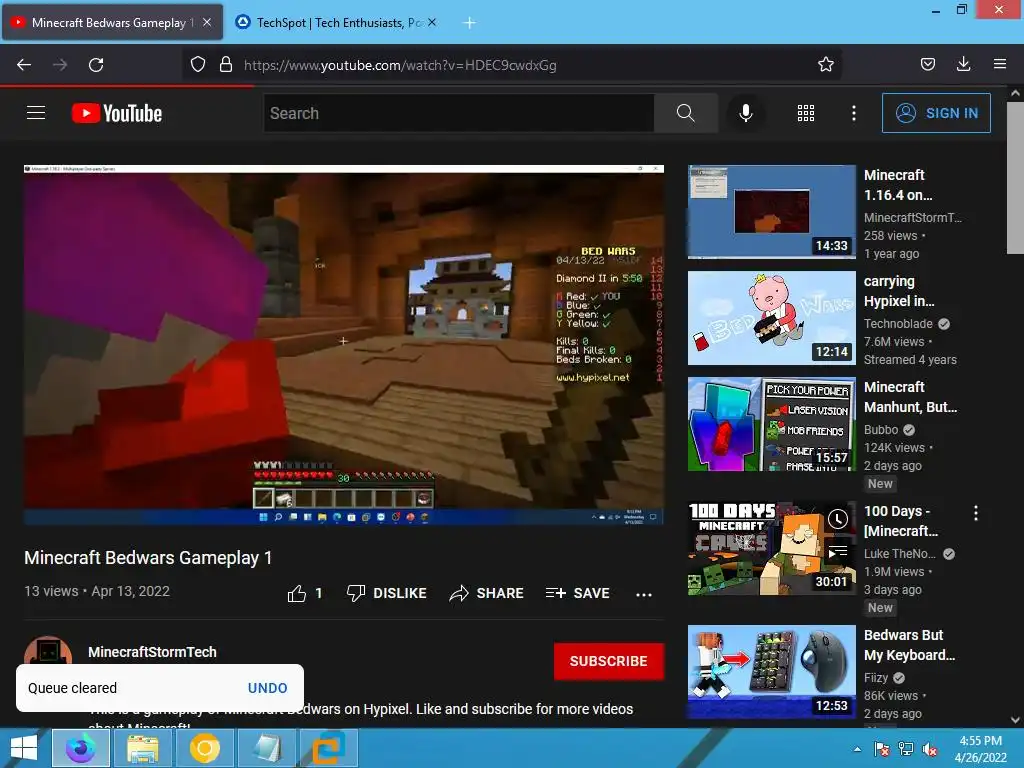Open YouTube settings three-dot menu
This screenshot has width=1024, height=768.
[854, 113]
